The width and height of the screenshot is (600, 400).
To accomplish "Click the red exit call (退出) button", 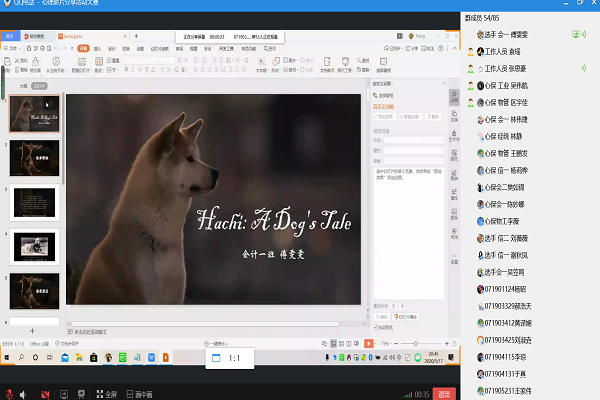I will (444, 394).
